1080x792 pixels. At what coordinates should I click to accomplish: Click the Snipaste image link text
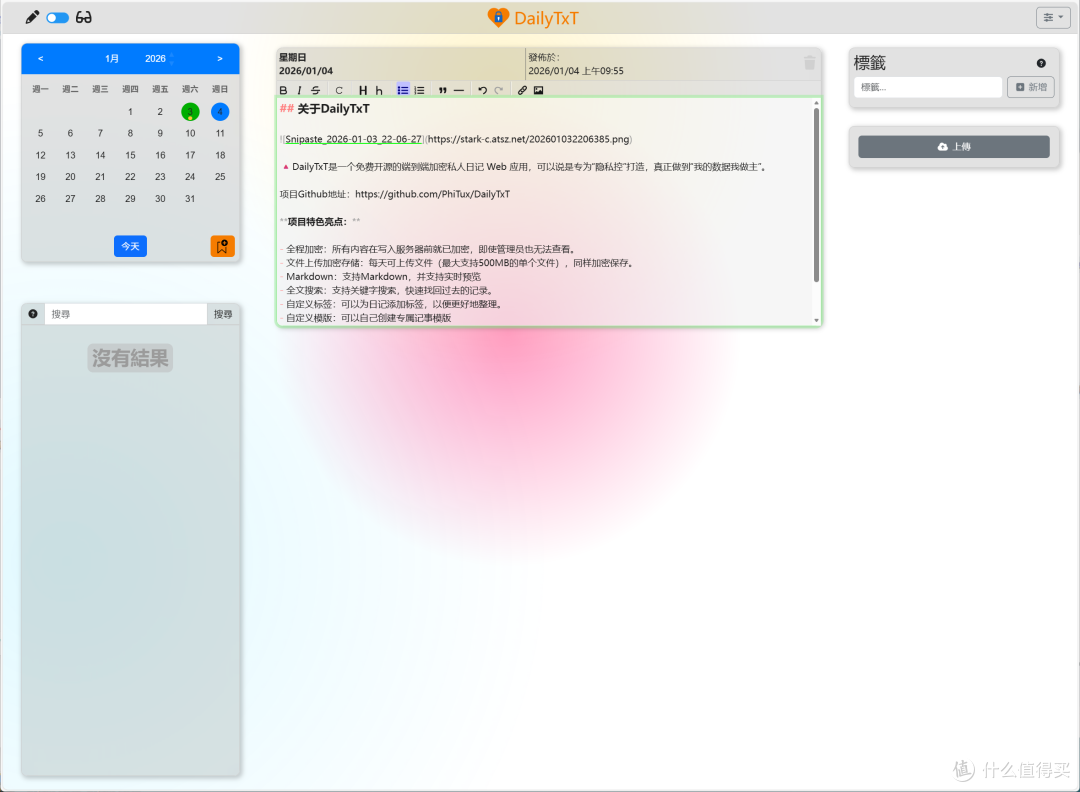353,139
